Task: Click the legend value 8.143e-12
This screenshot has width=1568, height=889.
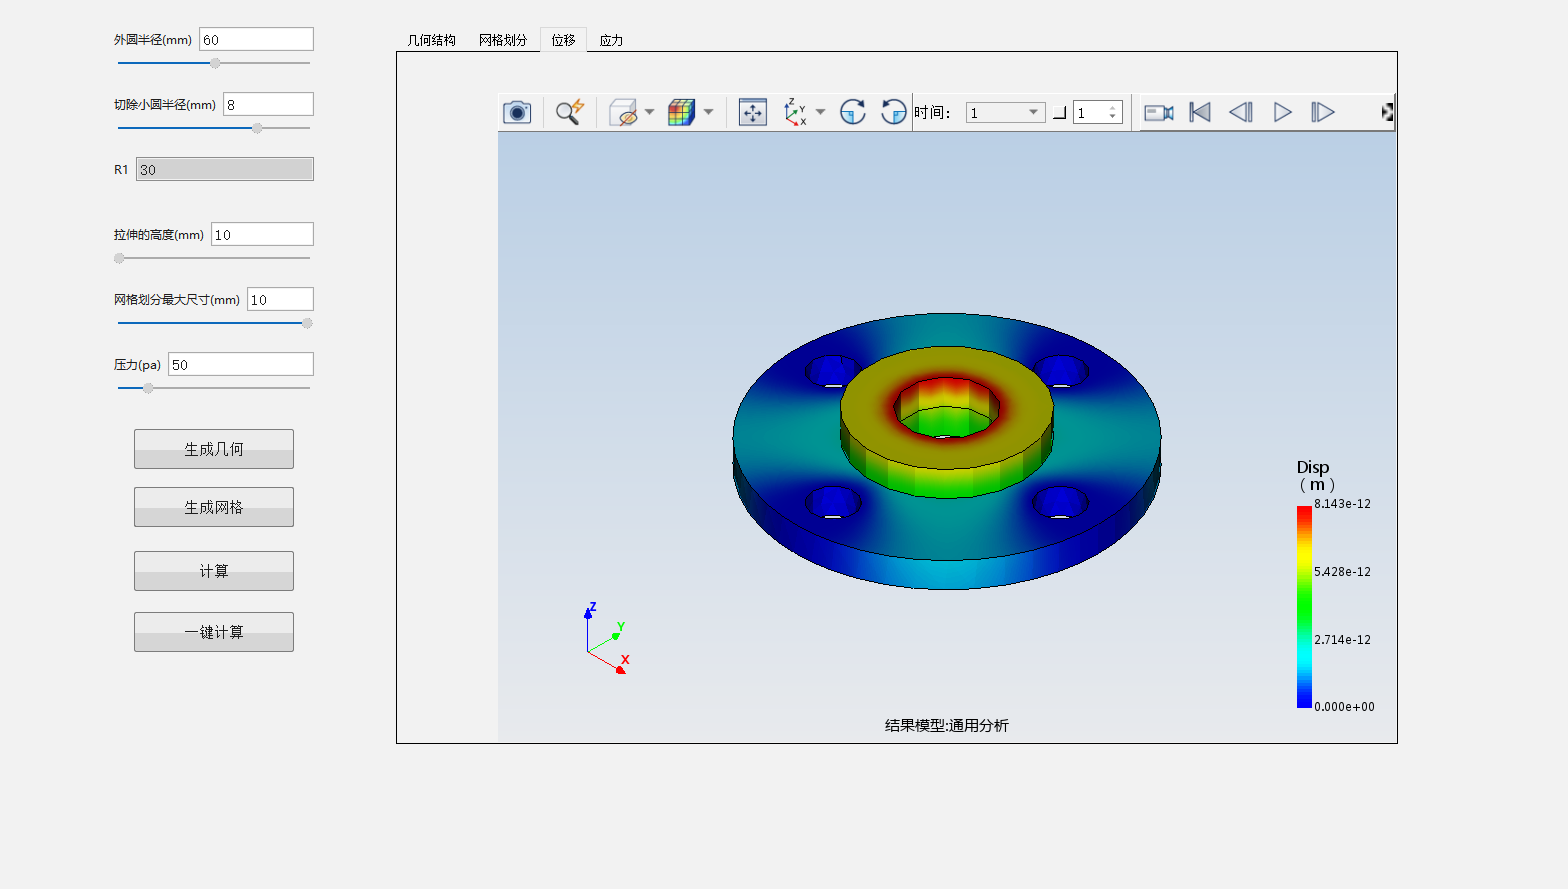Action: [1342, 504]
